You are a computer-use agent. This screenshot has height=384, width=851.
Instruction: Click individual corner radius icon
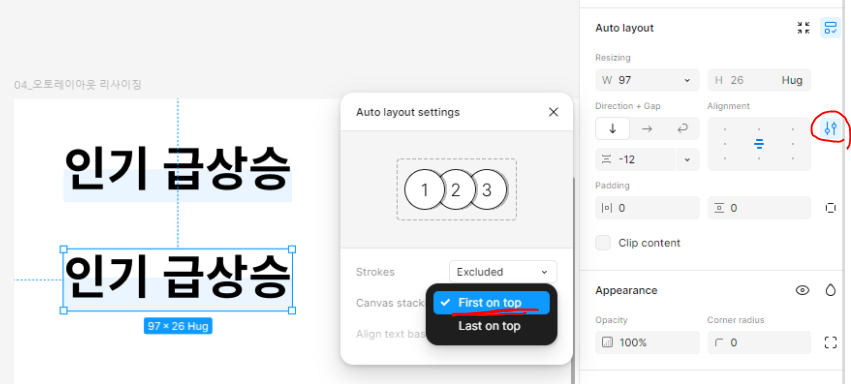830,342
